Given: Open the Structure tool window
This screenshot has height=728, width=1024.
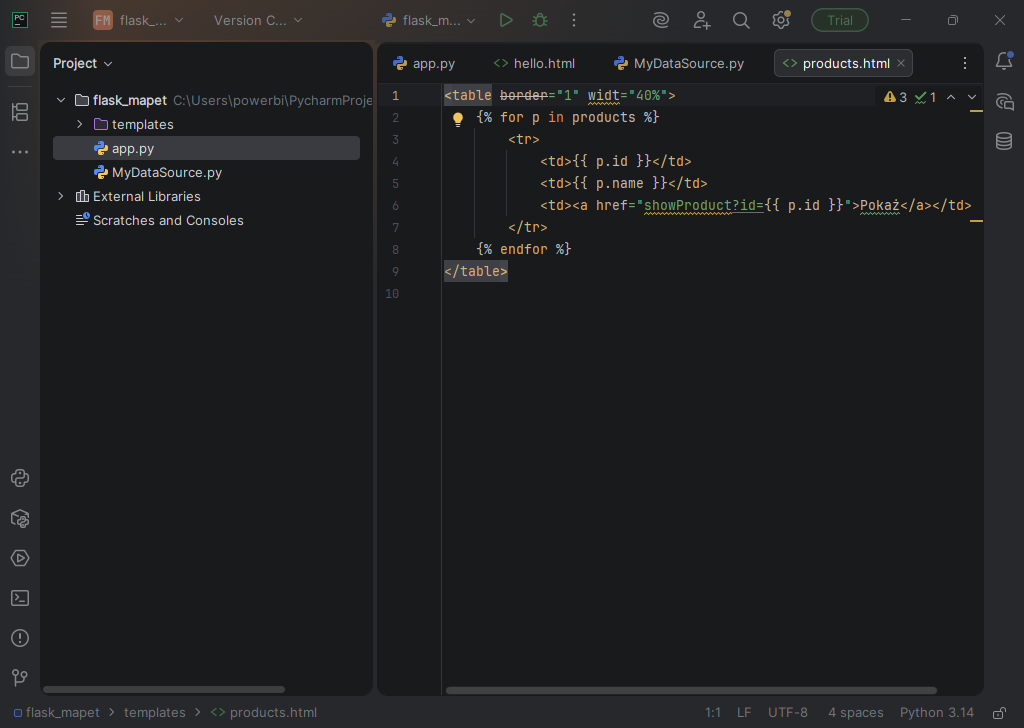Looking at the screenshot, I should (x=20, y=112).
